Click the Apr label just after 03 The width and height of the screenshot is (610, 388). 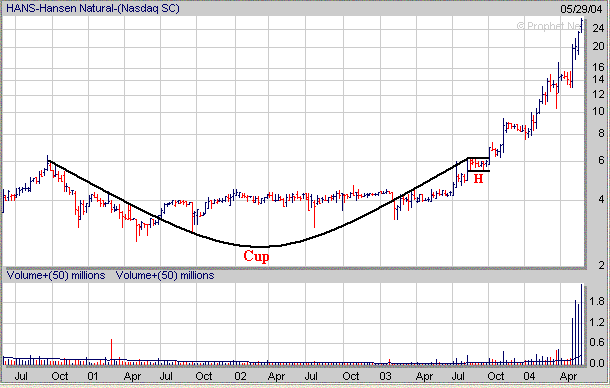point(424,377)
